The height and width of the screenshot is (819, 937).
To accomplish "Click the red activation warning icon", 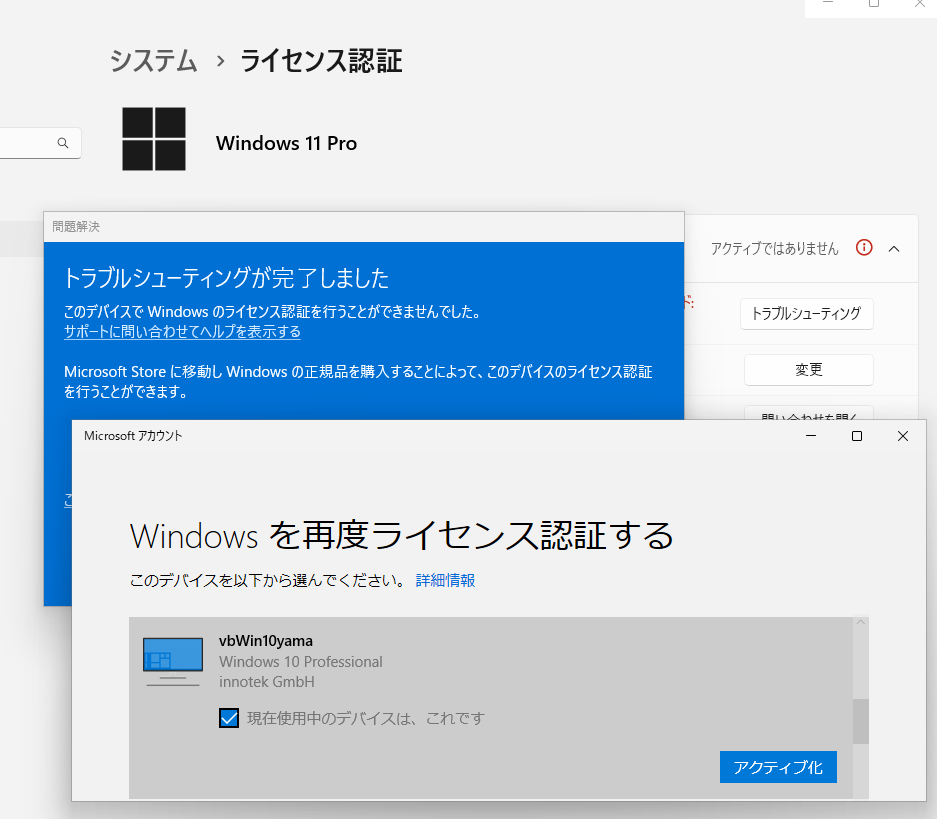I will [864, 248].
